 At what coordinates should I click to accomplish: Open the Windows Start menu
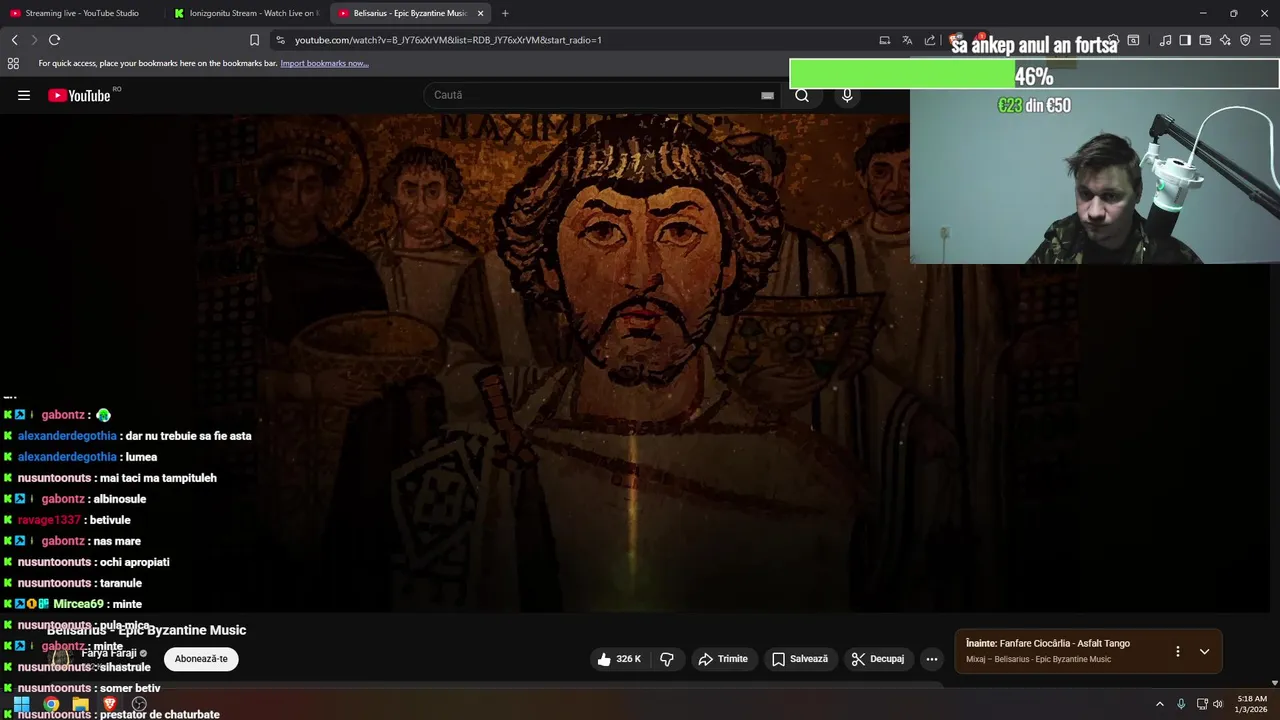(x=21, y=704)
